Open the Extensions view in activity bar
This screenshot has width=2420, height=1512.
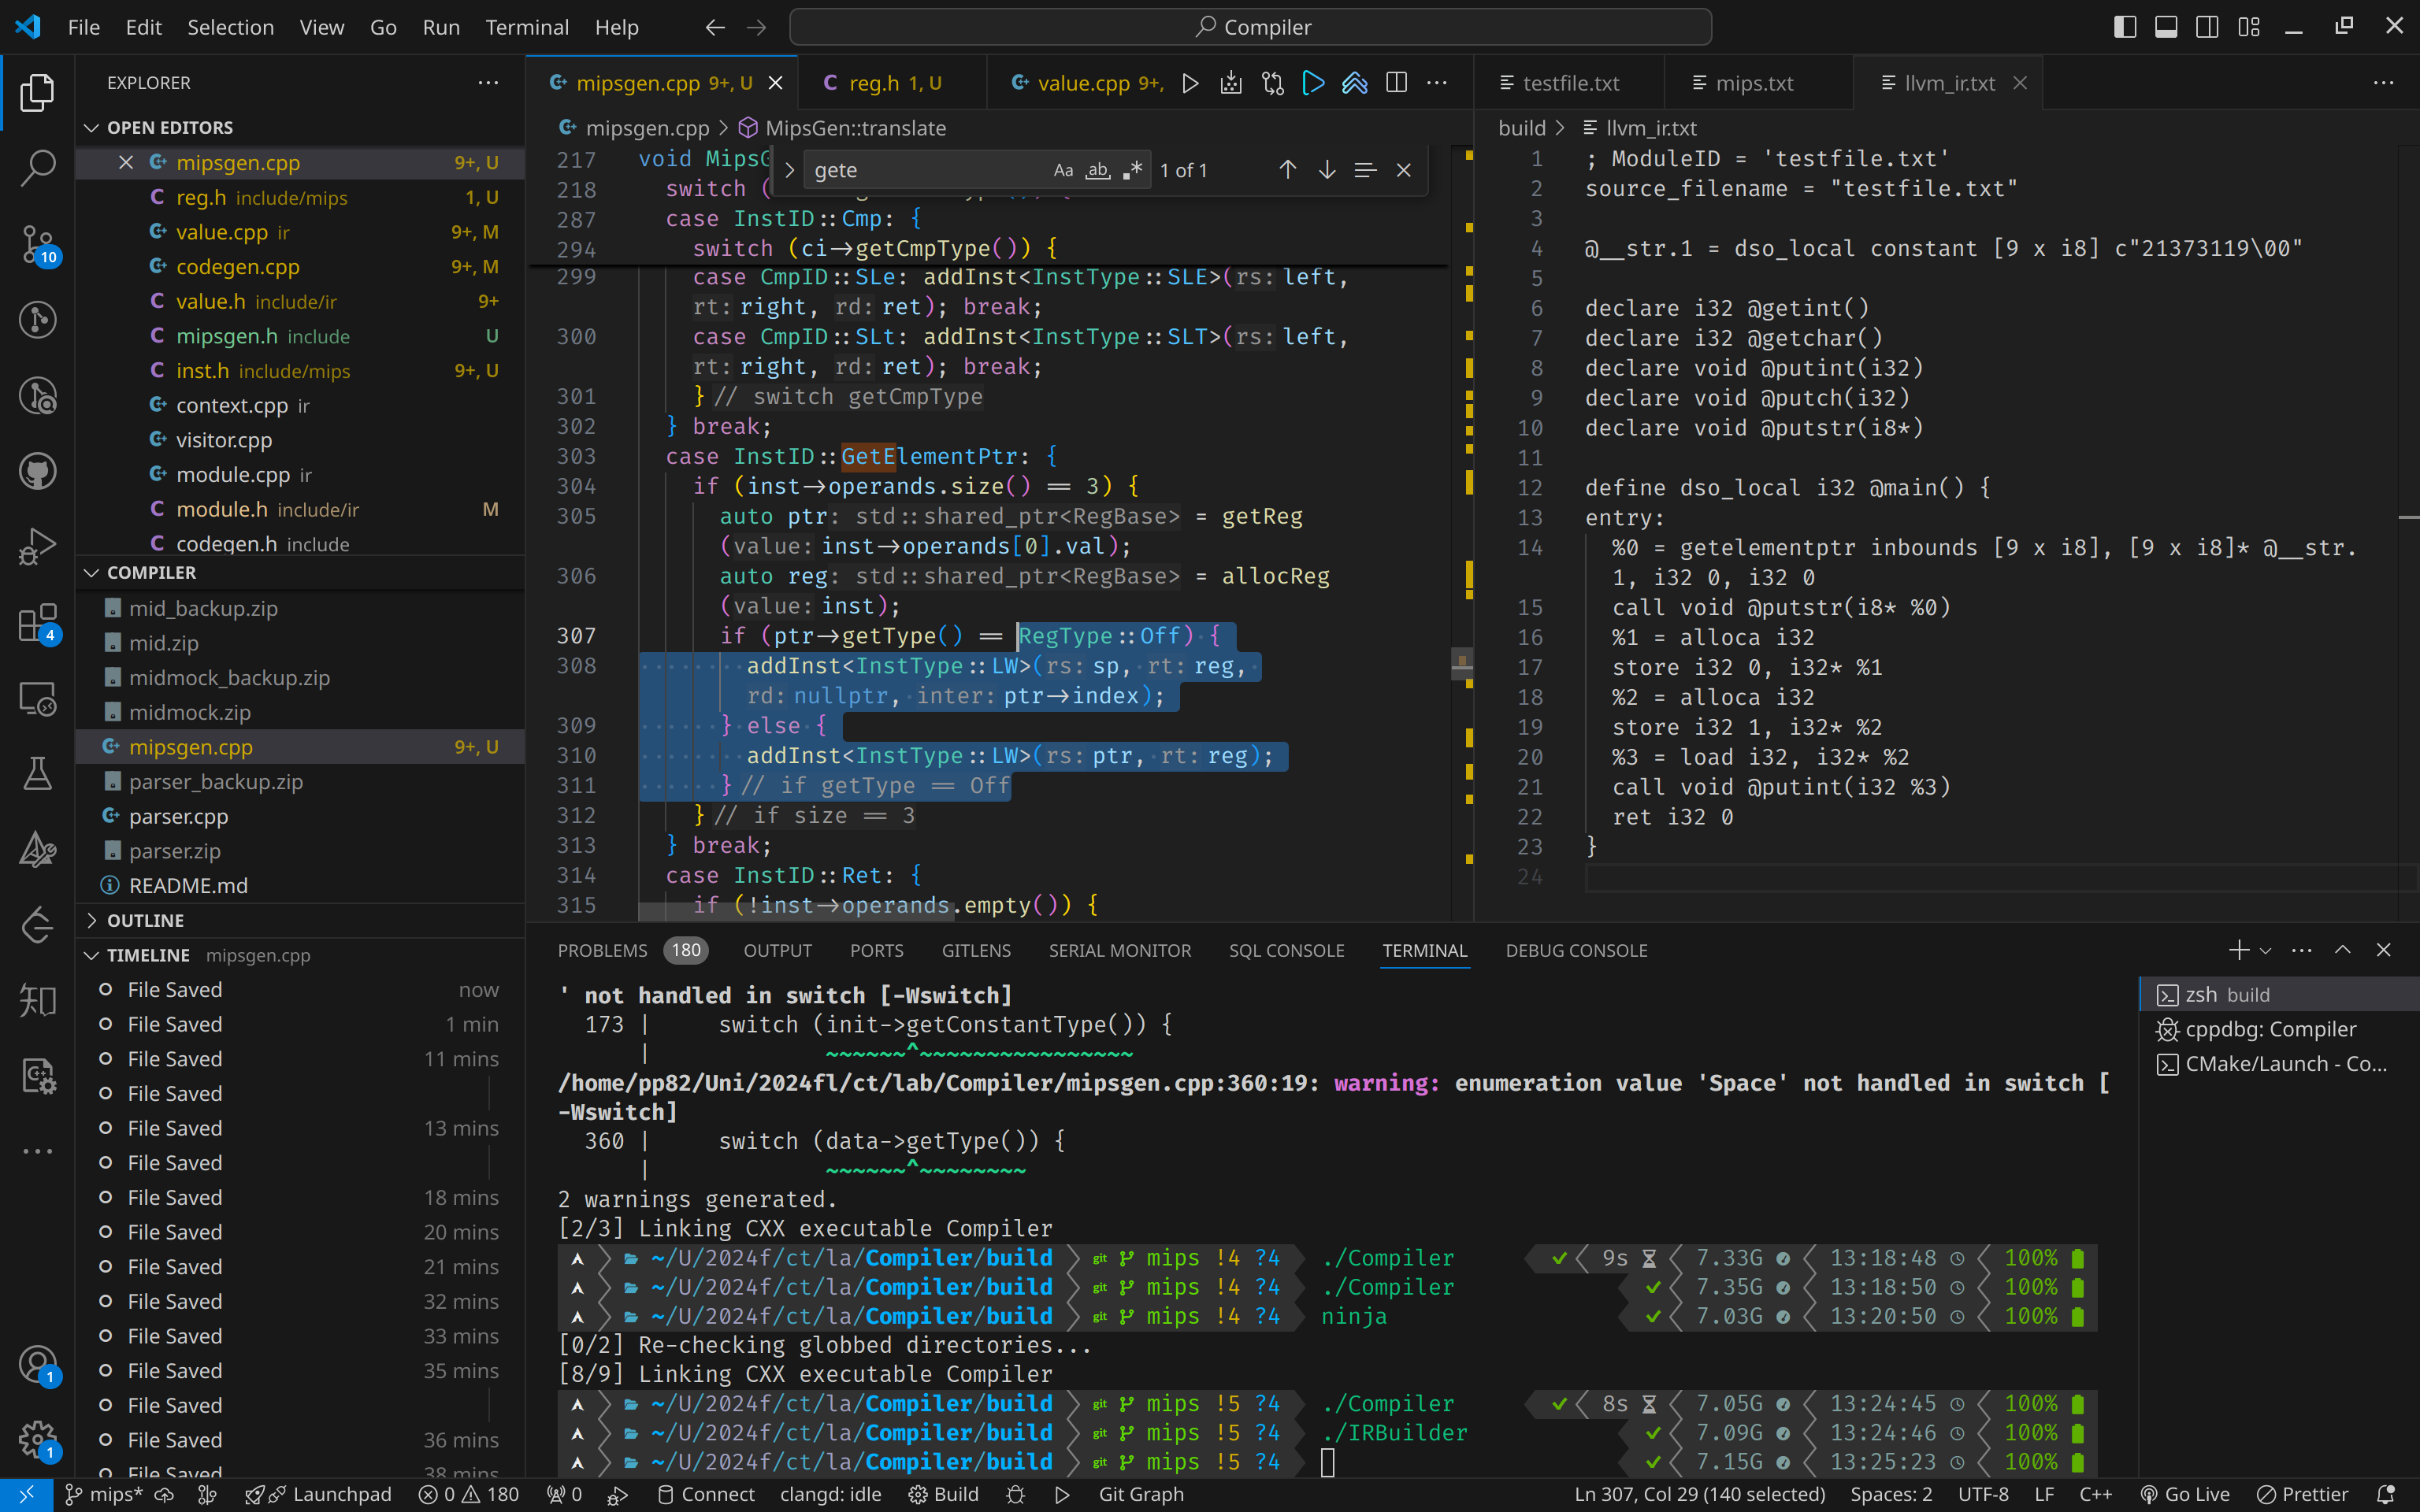pyautogui.click(x=37, y=623)
